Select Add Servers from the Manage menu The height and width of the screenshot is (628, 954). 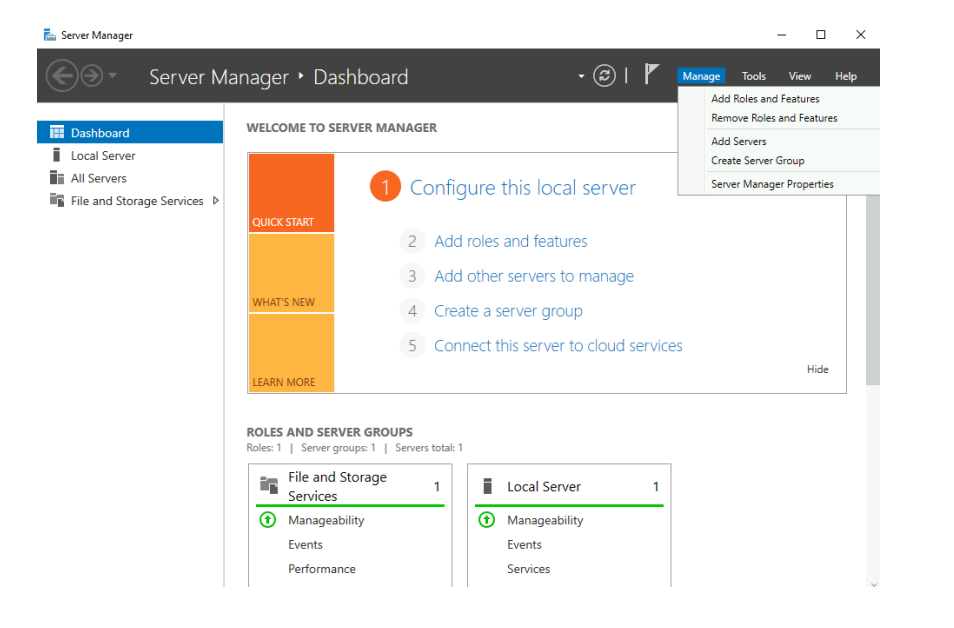737,141
